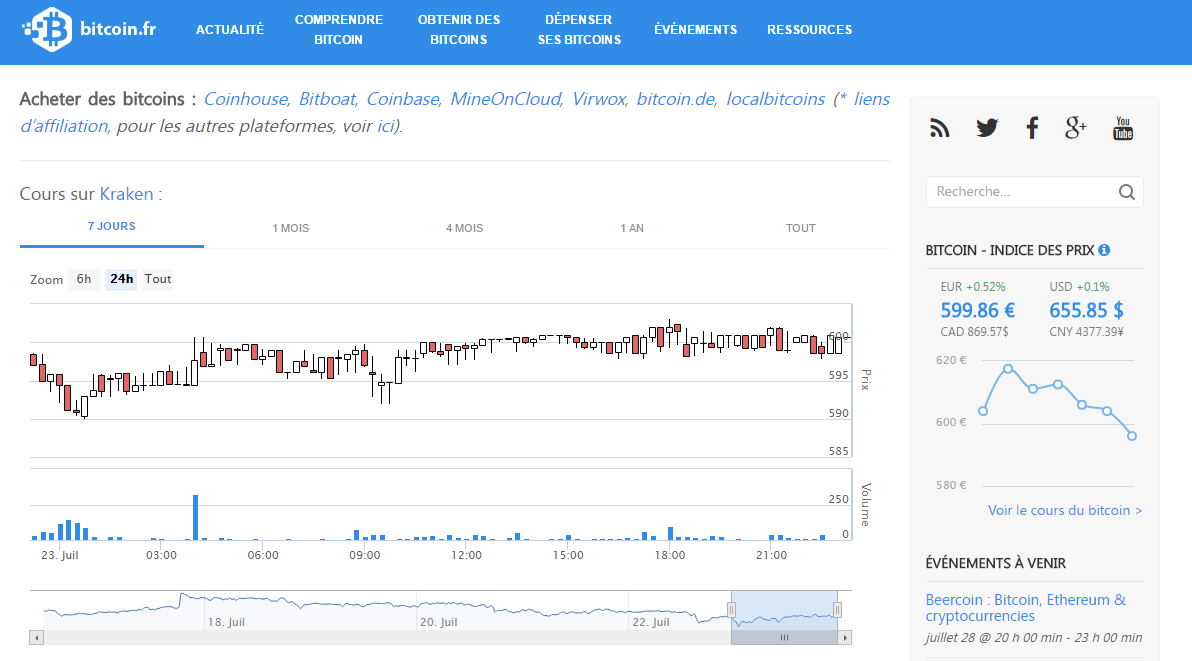Switch to the 1 Mois tab

(x=291, y=228)
